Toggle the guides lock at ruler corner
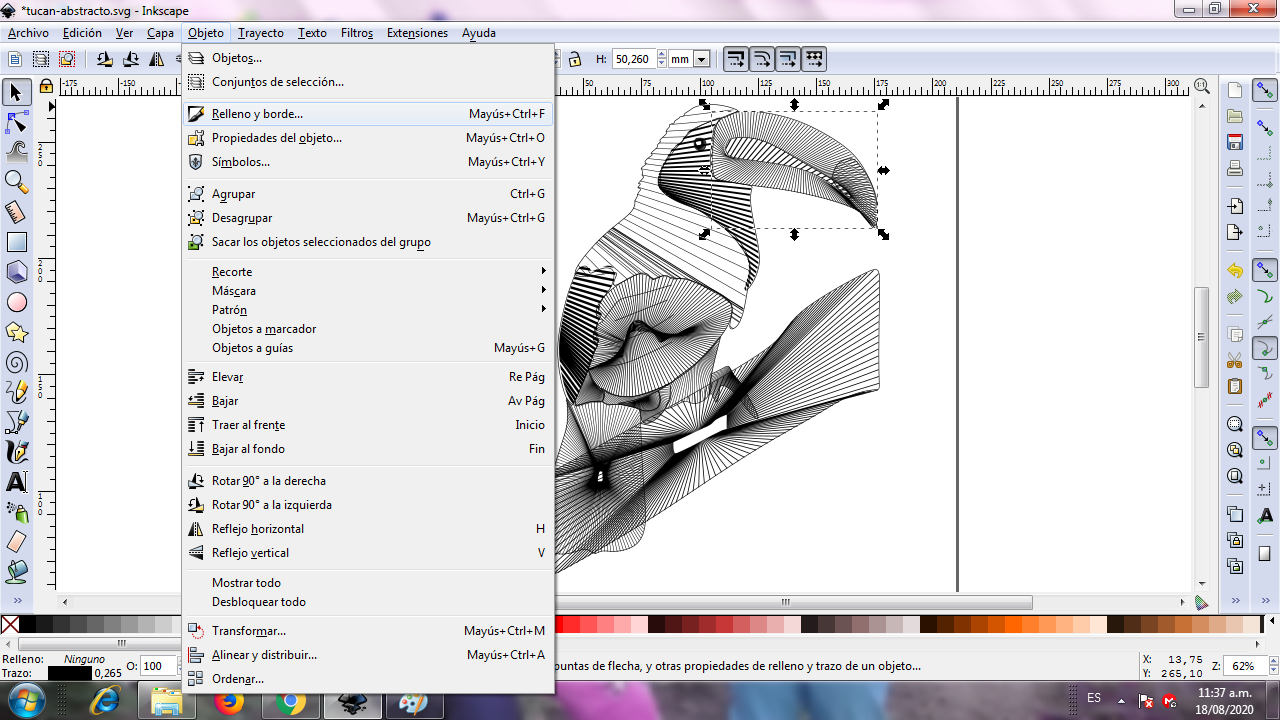Viewport: 1280px width, 720px height. [x=46, y=87]
